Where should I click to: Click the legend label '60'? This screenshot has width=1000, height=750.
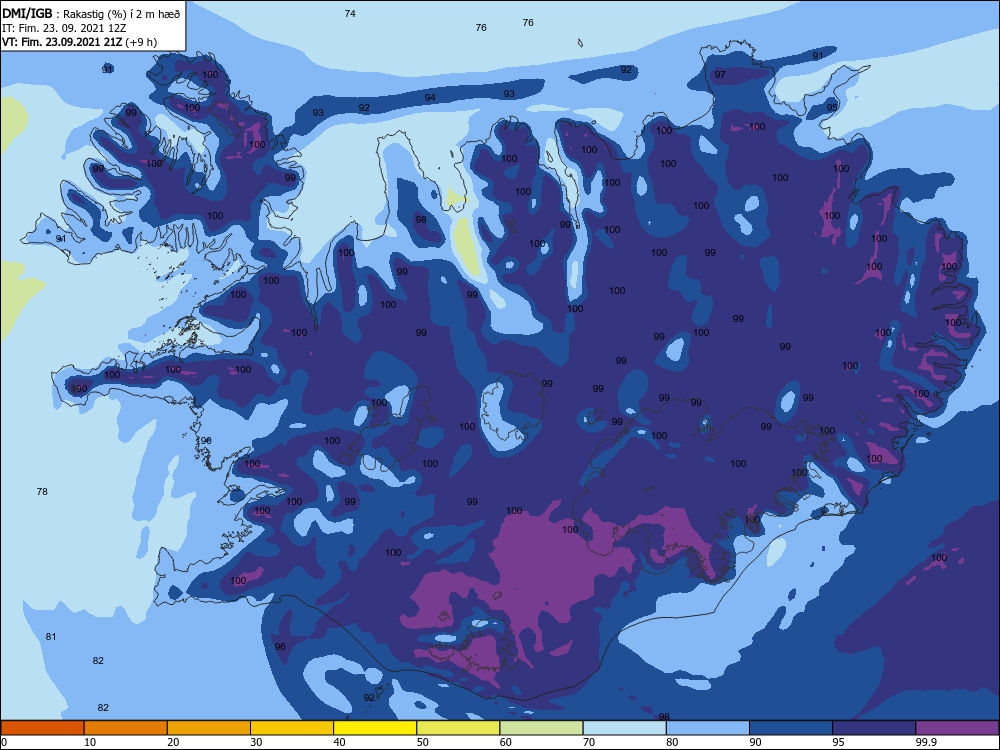(506, 742)
